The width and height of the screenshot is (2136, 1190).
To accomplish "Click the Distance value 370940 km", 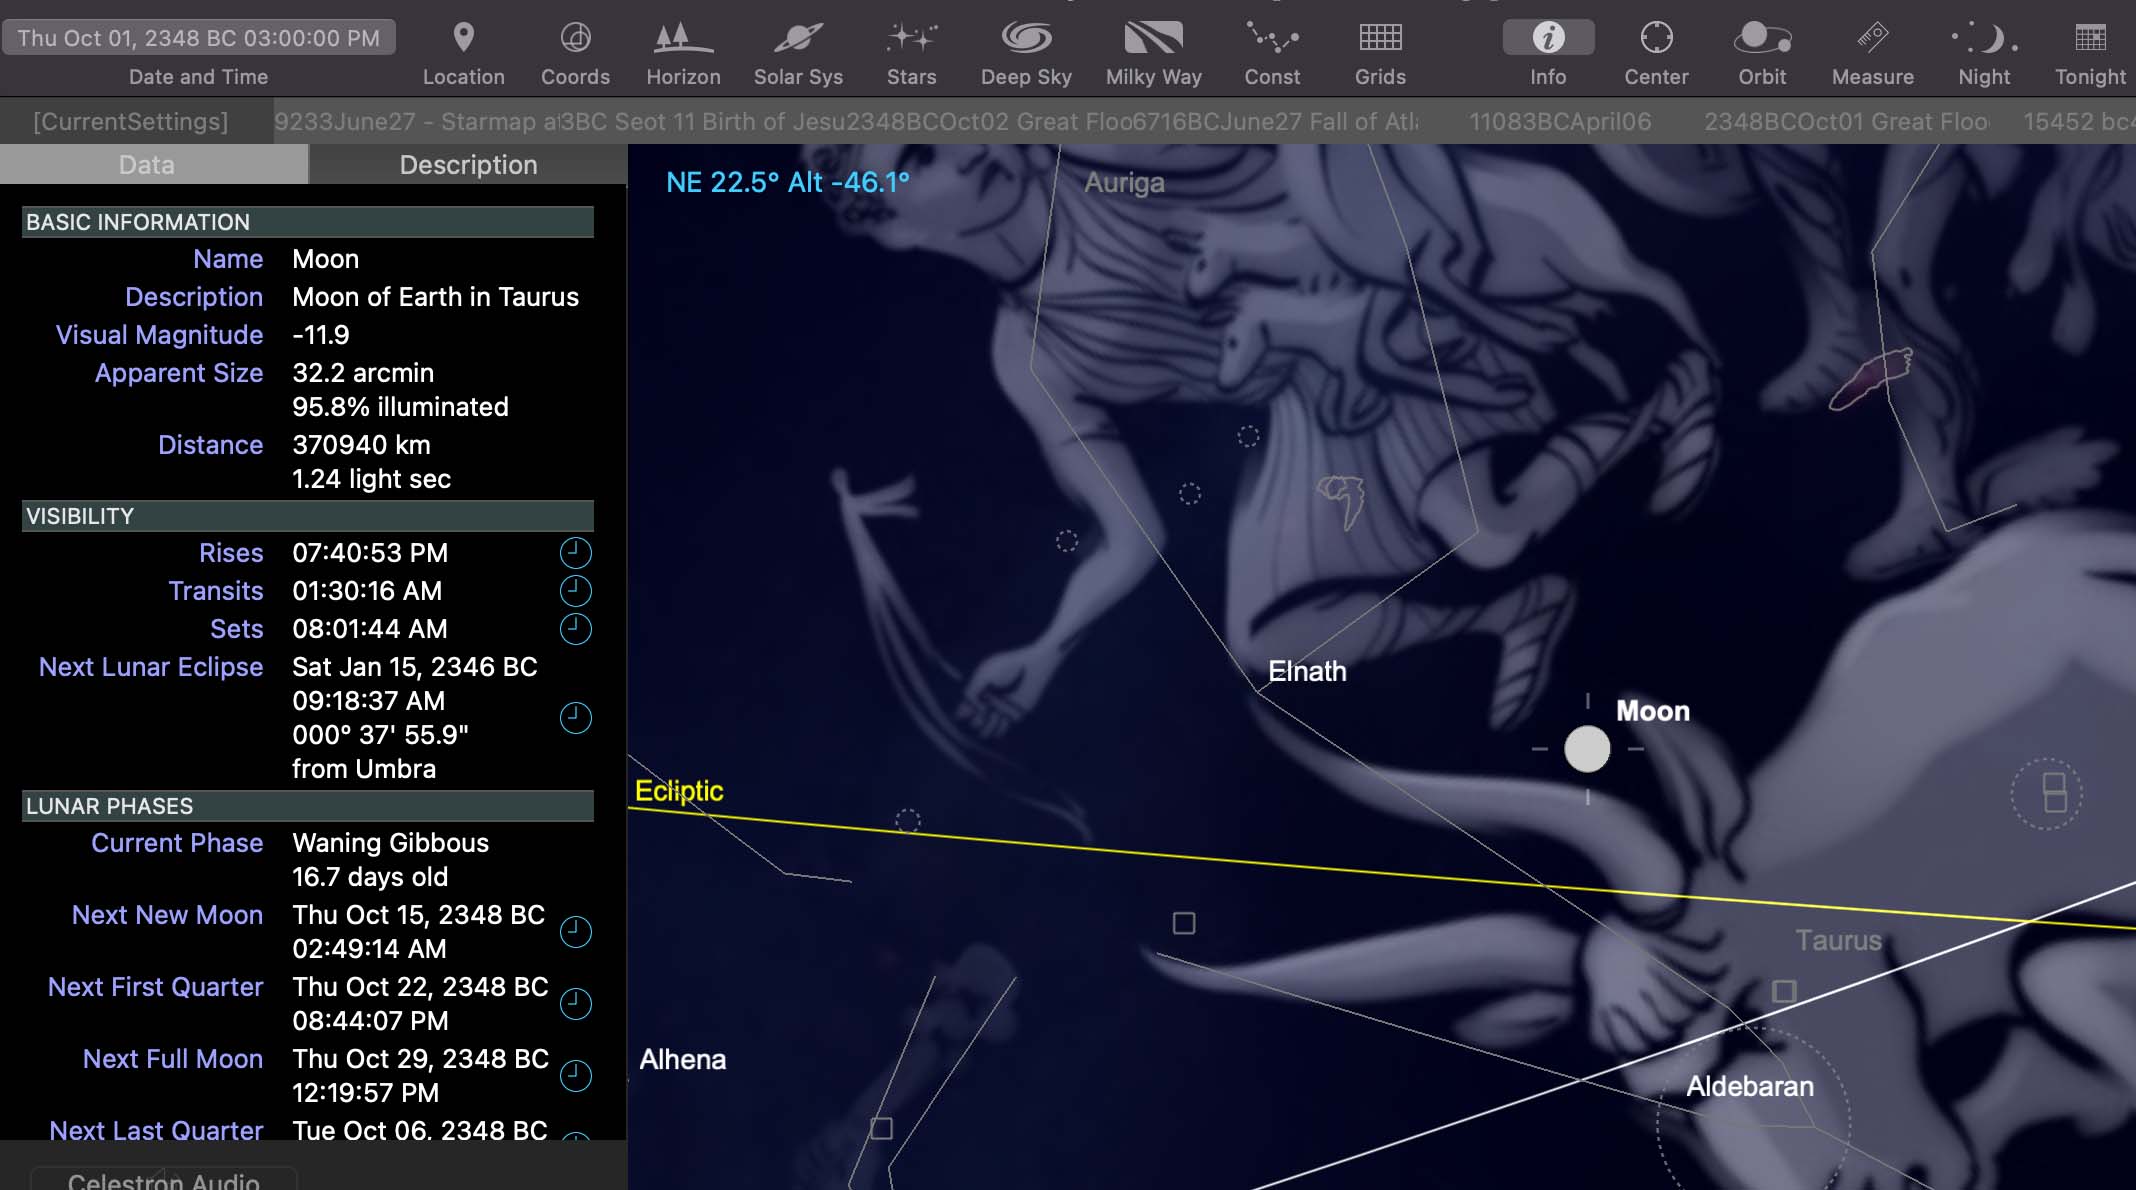I will coord(361,445).
